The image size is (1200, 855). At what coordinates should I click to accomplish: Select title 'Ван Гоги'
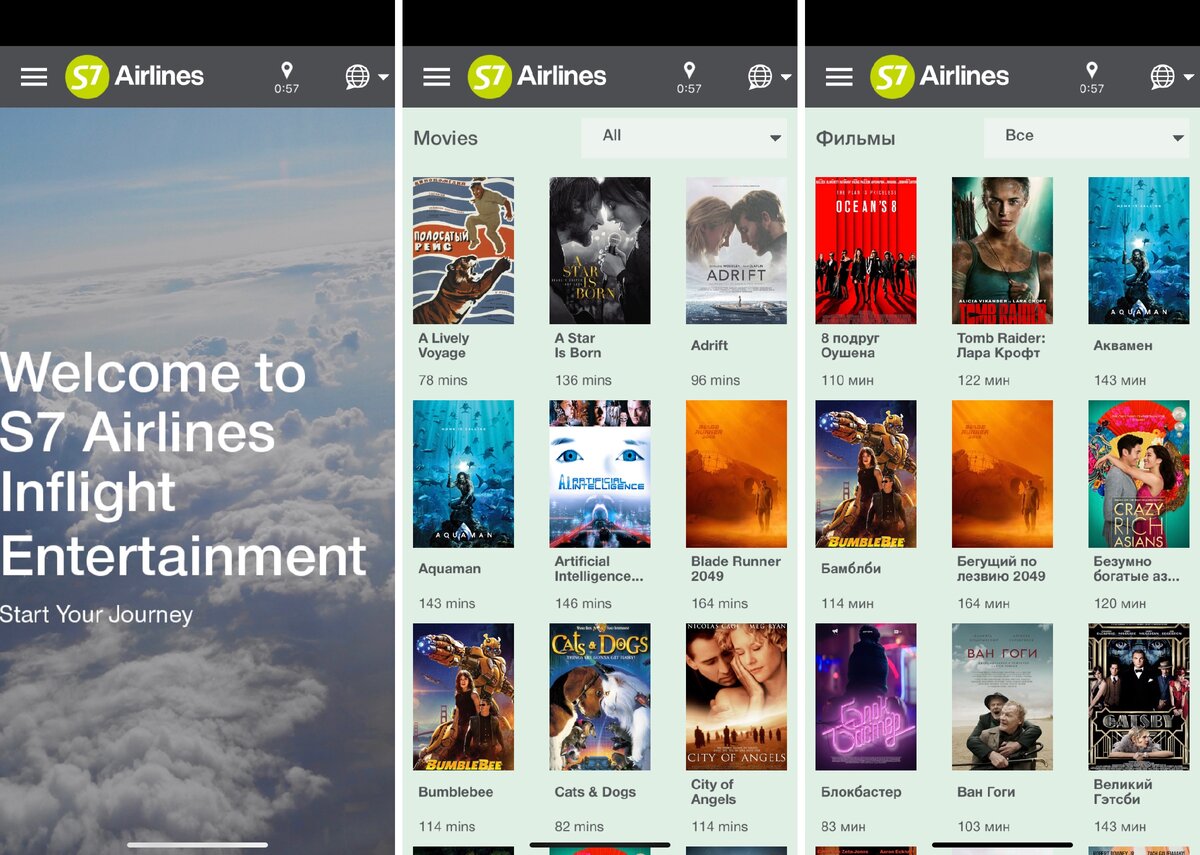click(986, 792)
